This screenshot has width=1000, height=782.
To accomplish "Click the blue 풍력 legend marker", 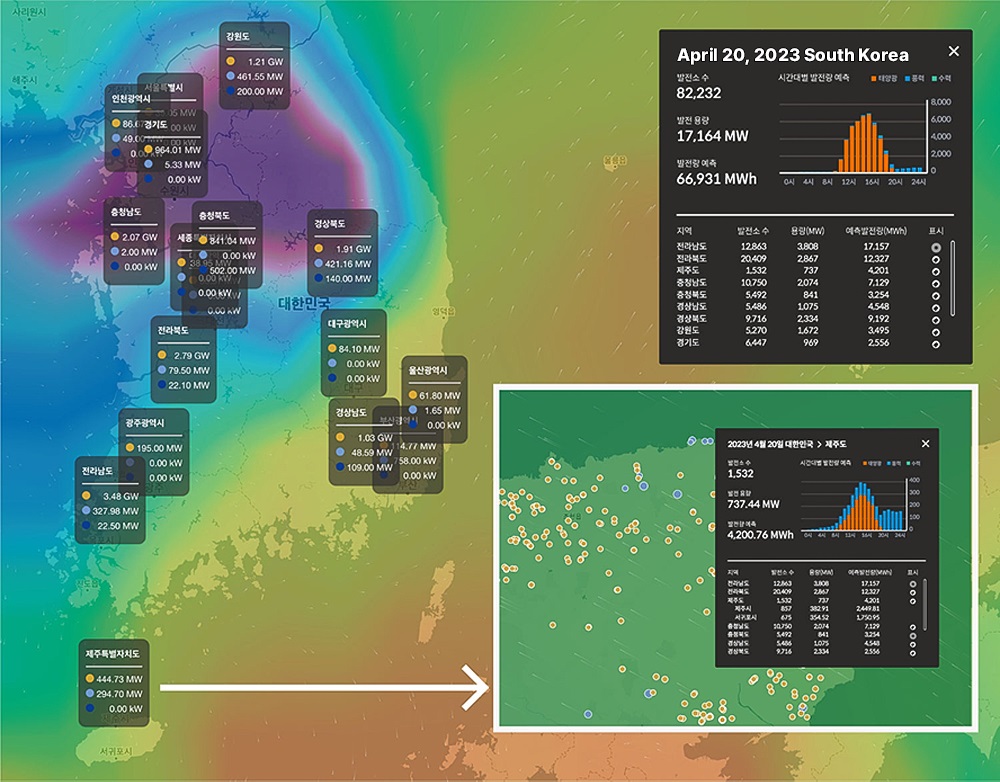I will 907,78.
